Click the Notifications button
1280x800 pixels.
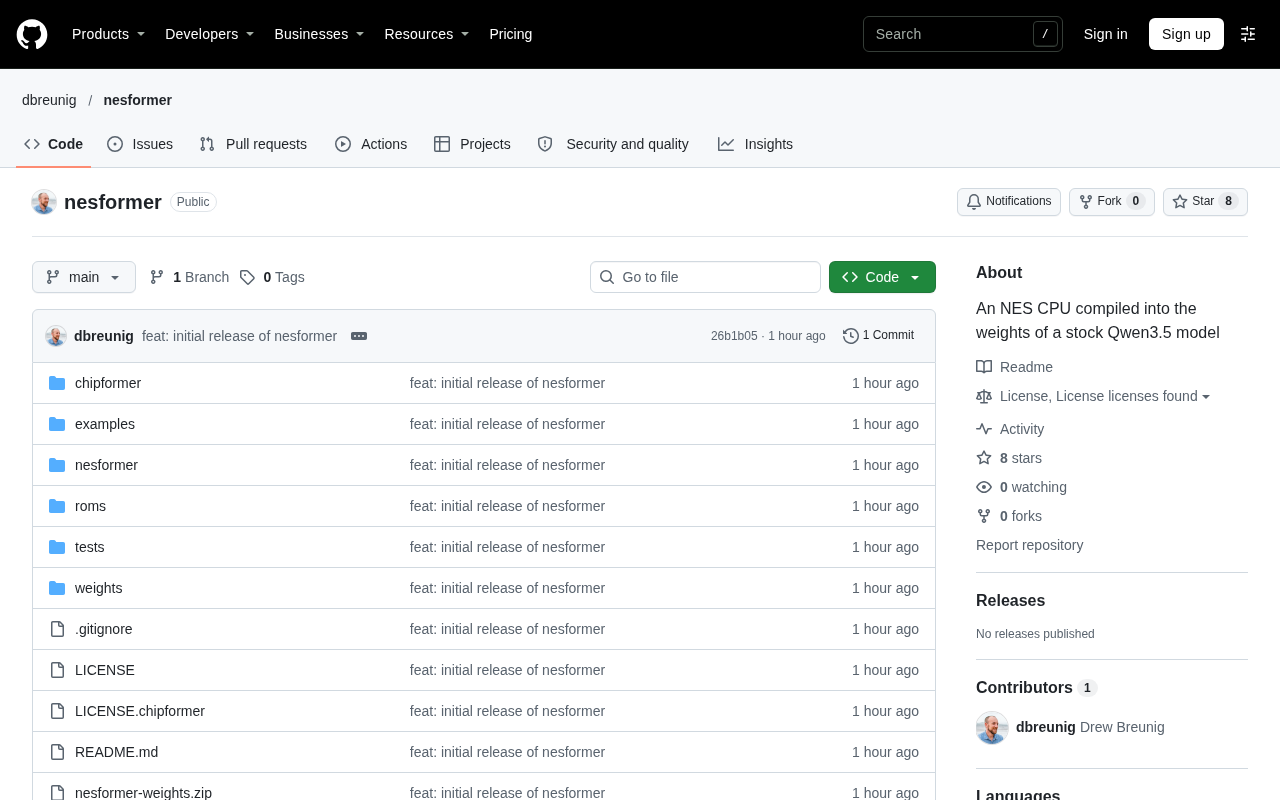(1009, 202)
